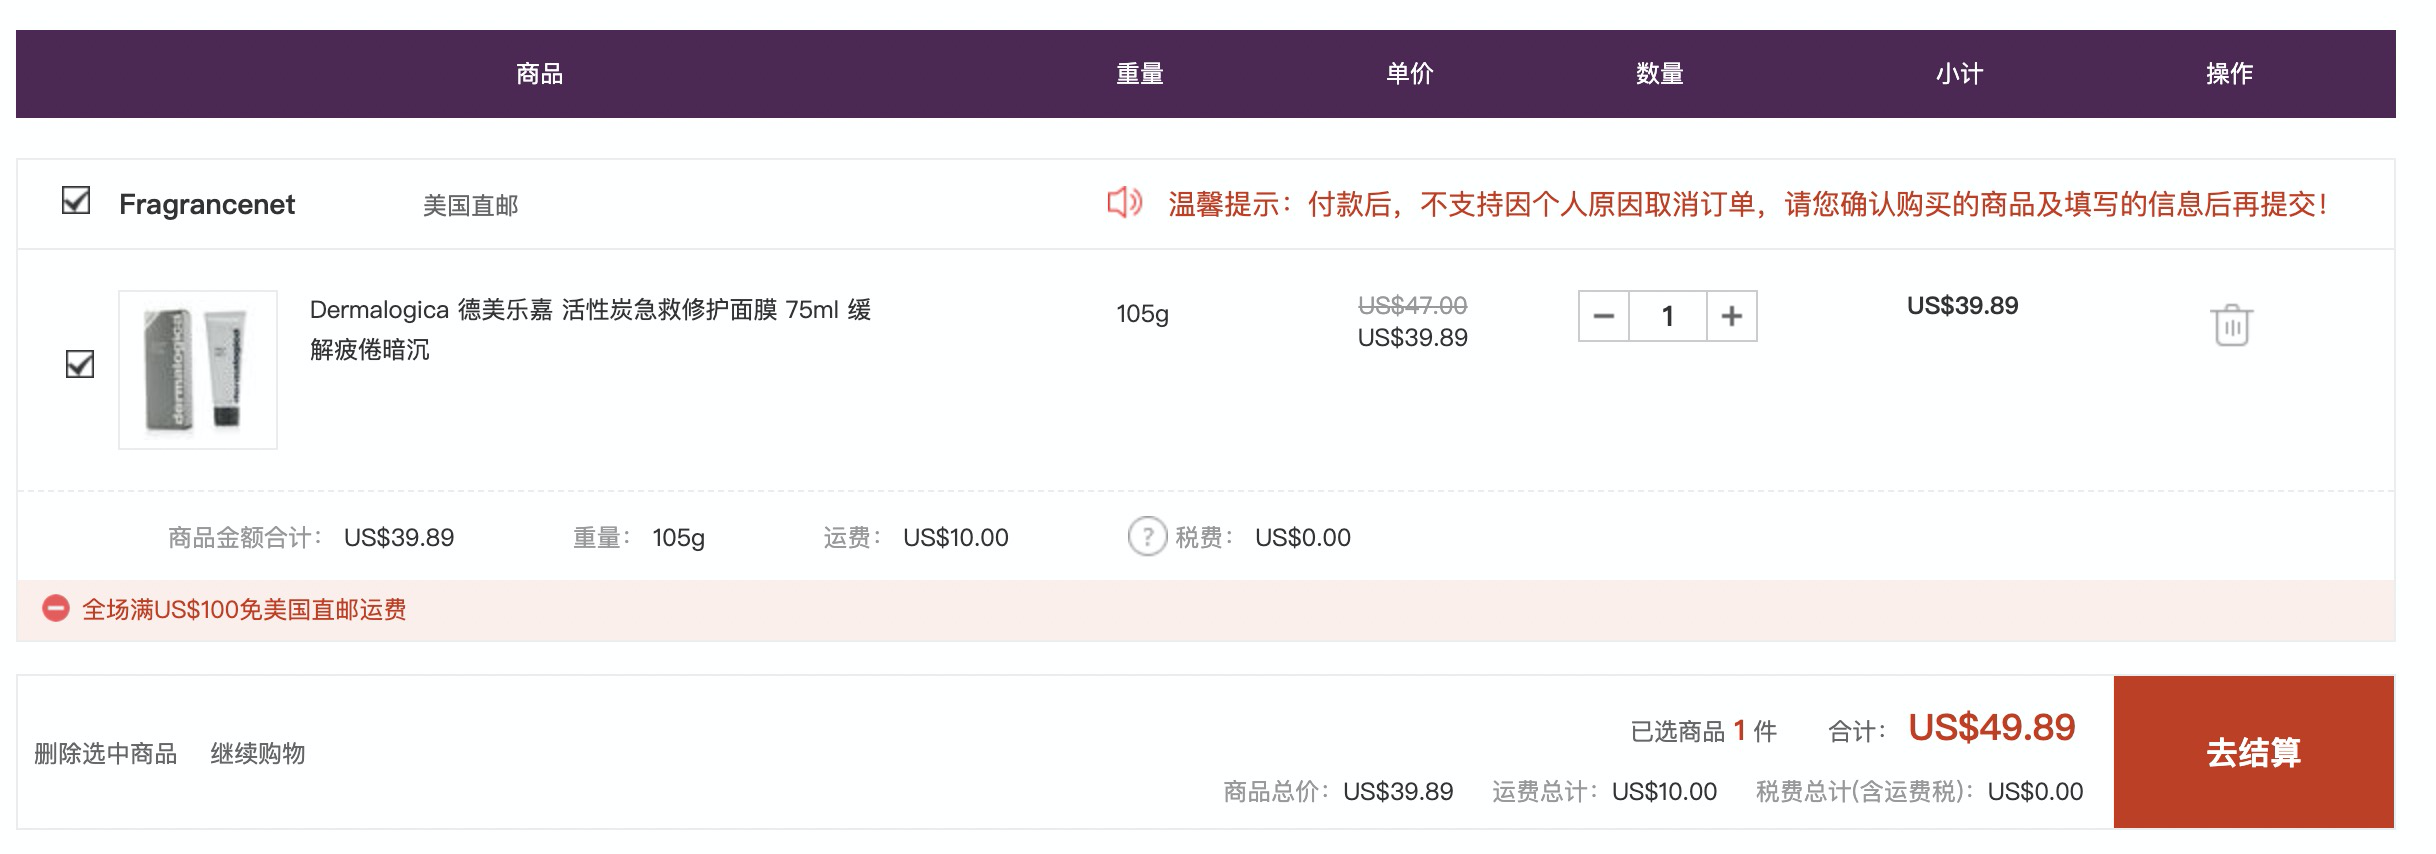Image resolution: width=2436 pixels, height=854 pixels.
Task: Click the total US$49.89 amount
Action: point(1991,728)
